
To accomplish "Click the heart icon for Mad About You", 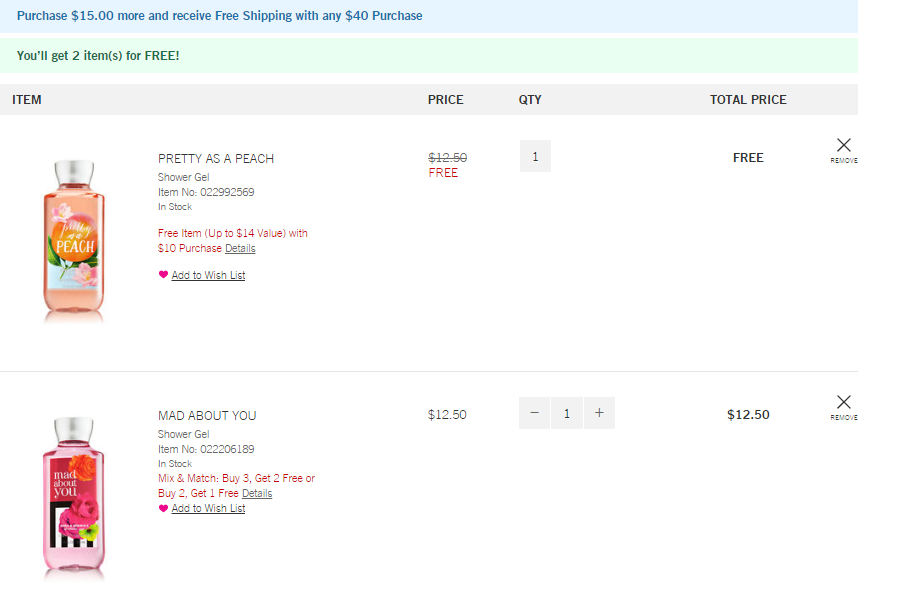I will [x=163, y=508].
